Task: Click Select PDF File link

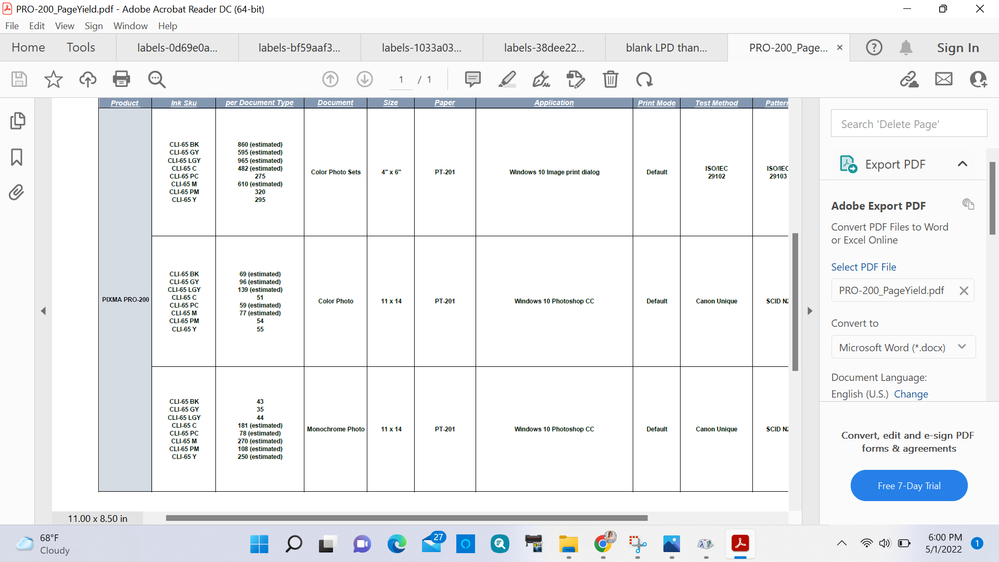Action: [863, 267]
